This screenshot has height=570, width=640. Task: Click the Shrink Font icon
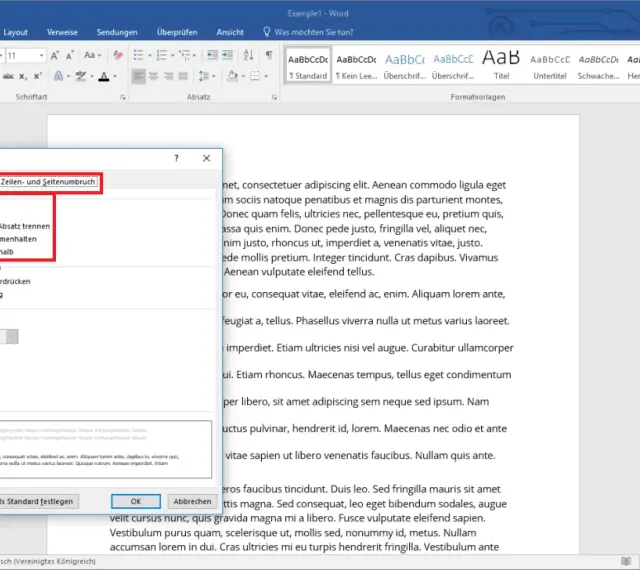70,56
